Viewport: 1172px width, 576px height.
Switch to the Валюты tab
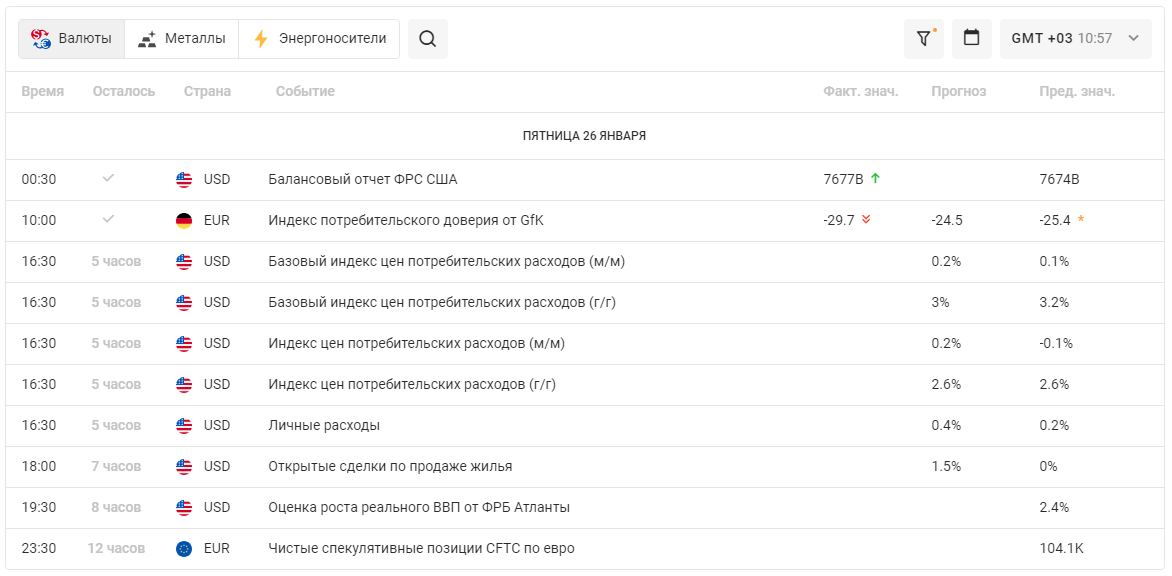72,39
